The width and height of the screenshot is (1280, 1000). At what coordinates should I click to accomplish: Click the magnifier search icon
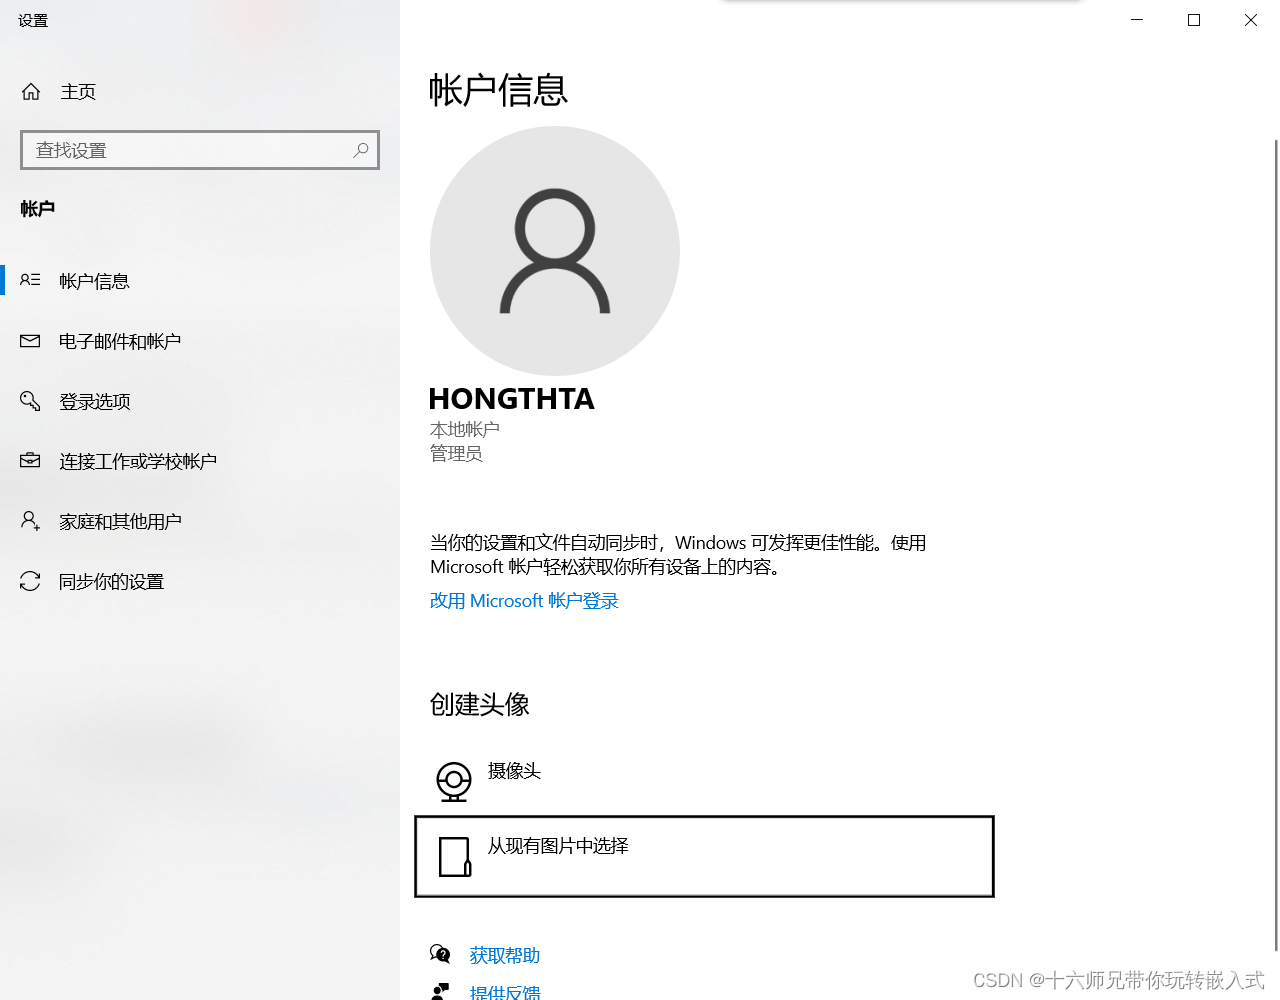pyautogui.click(x=361, y=150)
